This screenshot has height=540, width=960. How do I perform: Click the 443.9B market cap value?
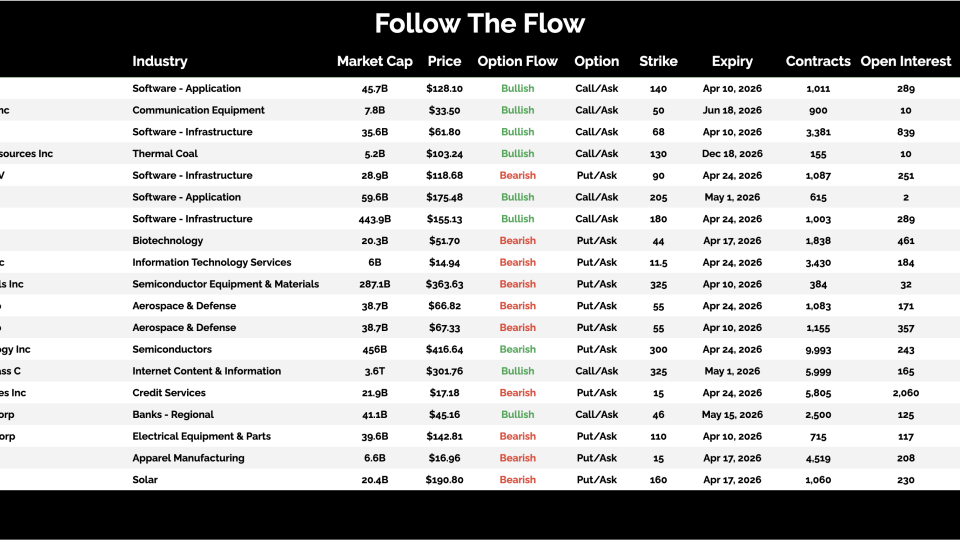click(x=374, y=219)
